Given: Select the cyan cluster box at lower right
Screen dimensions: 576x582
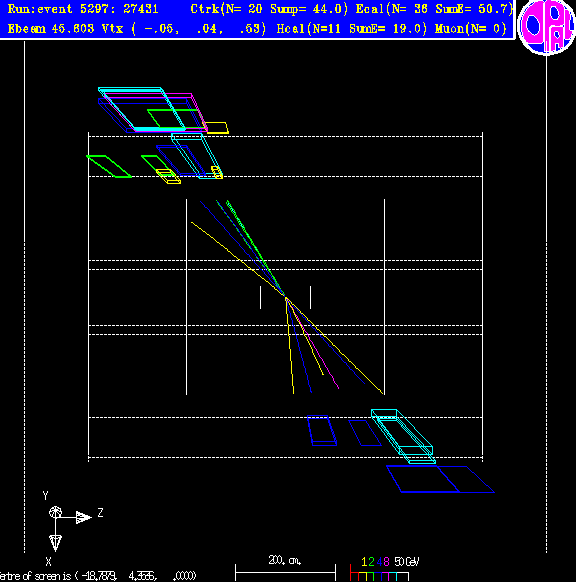Looking at the screenshot, I should [403, 436].
